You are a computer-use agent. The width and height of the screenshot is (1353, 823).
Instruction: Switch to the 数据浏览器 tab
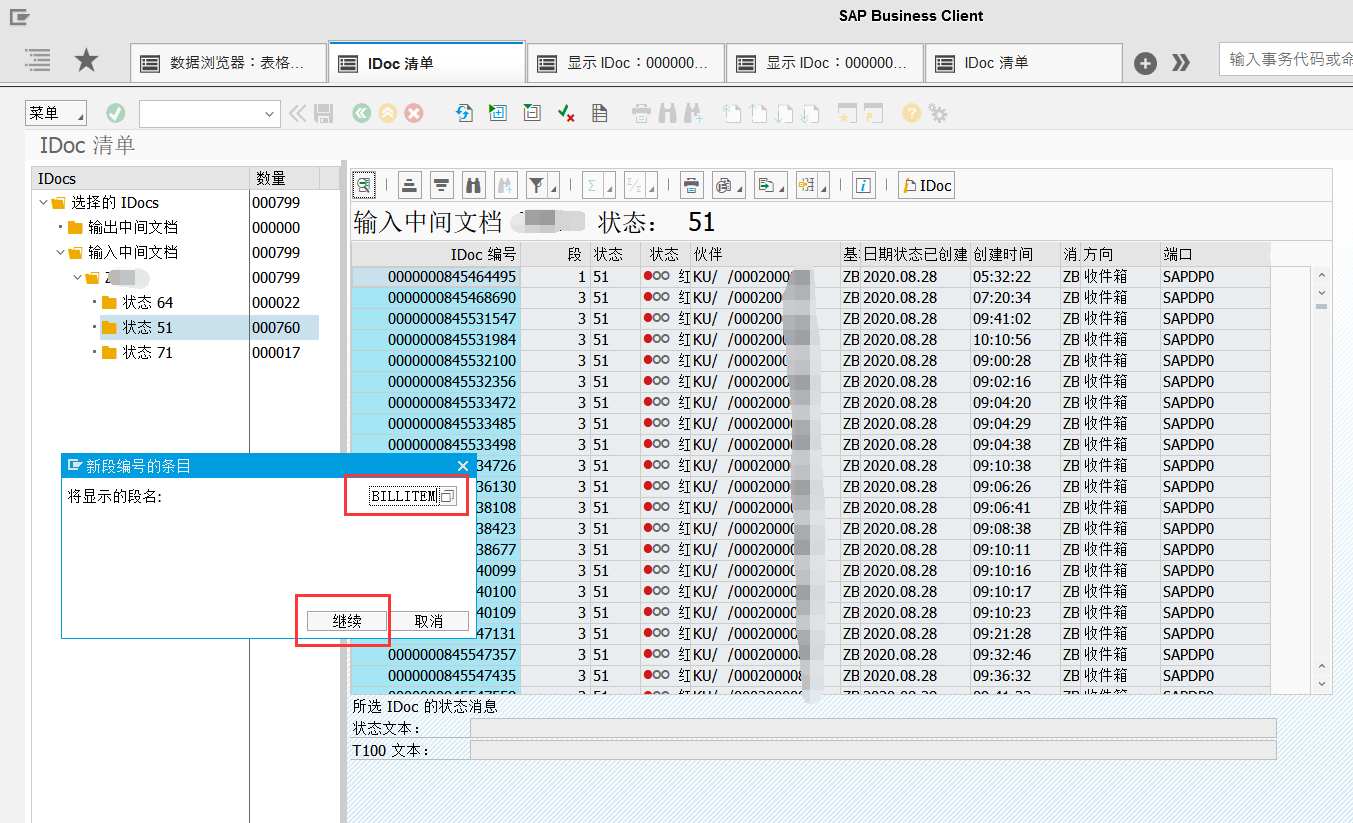tap(229, 63)
